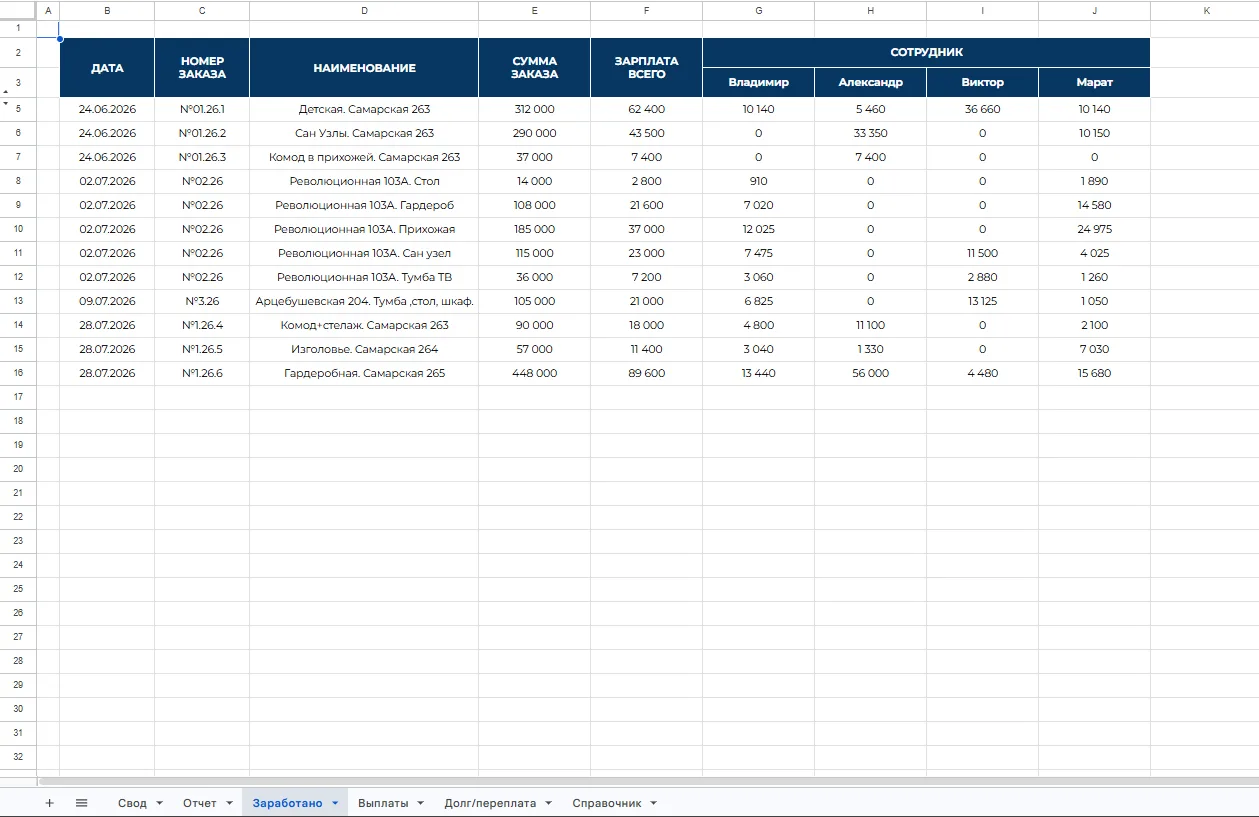
Task: Click the СУММА ЗАКАЗА header cell
Action: coord(534,68)
